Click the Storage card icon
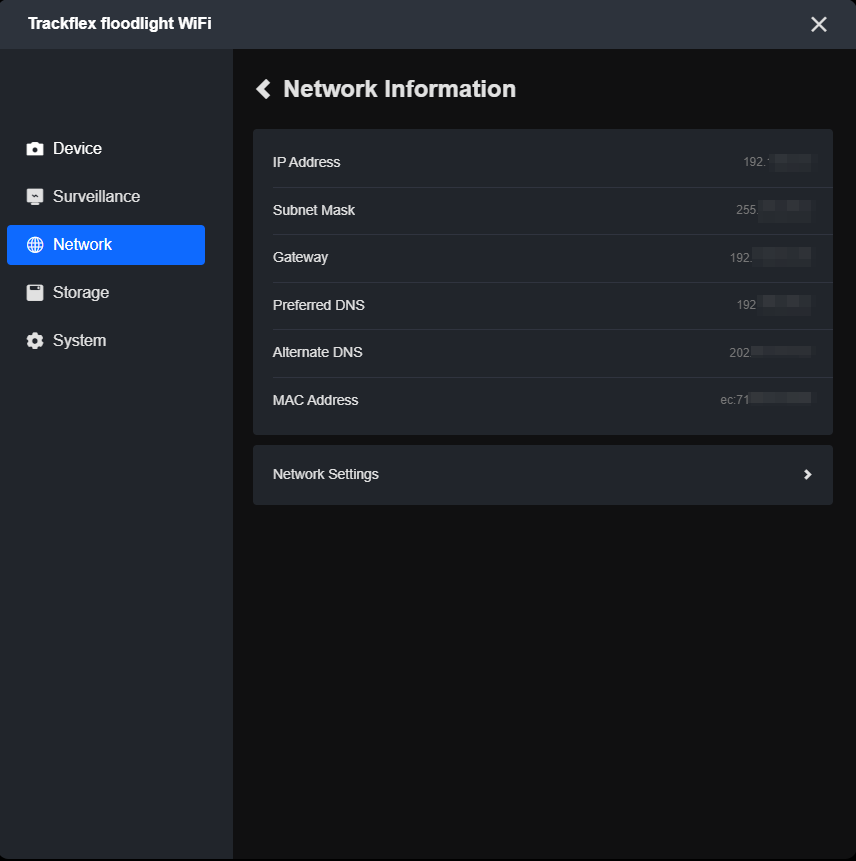The image size is (856, 861). (35, 293)
